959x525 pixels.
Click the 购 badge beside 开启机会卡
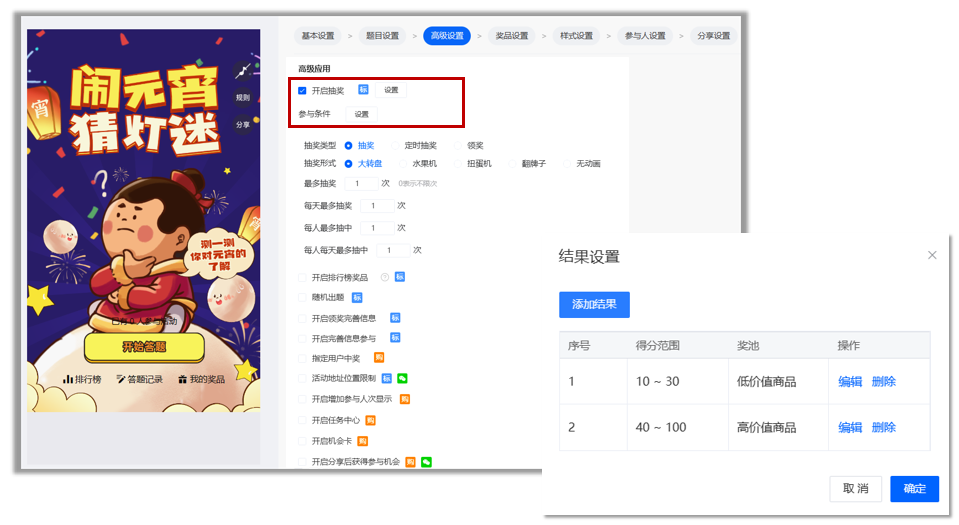363,441
